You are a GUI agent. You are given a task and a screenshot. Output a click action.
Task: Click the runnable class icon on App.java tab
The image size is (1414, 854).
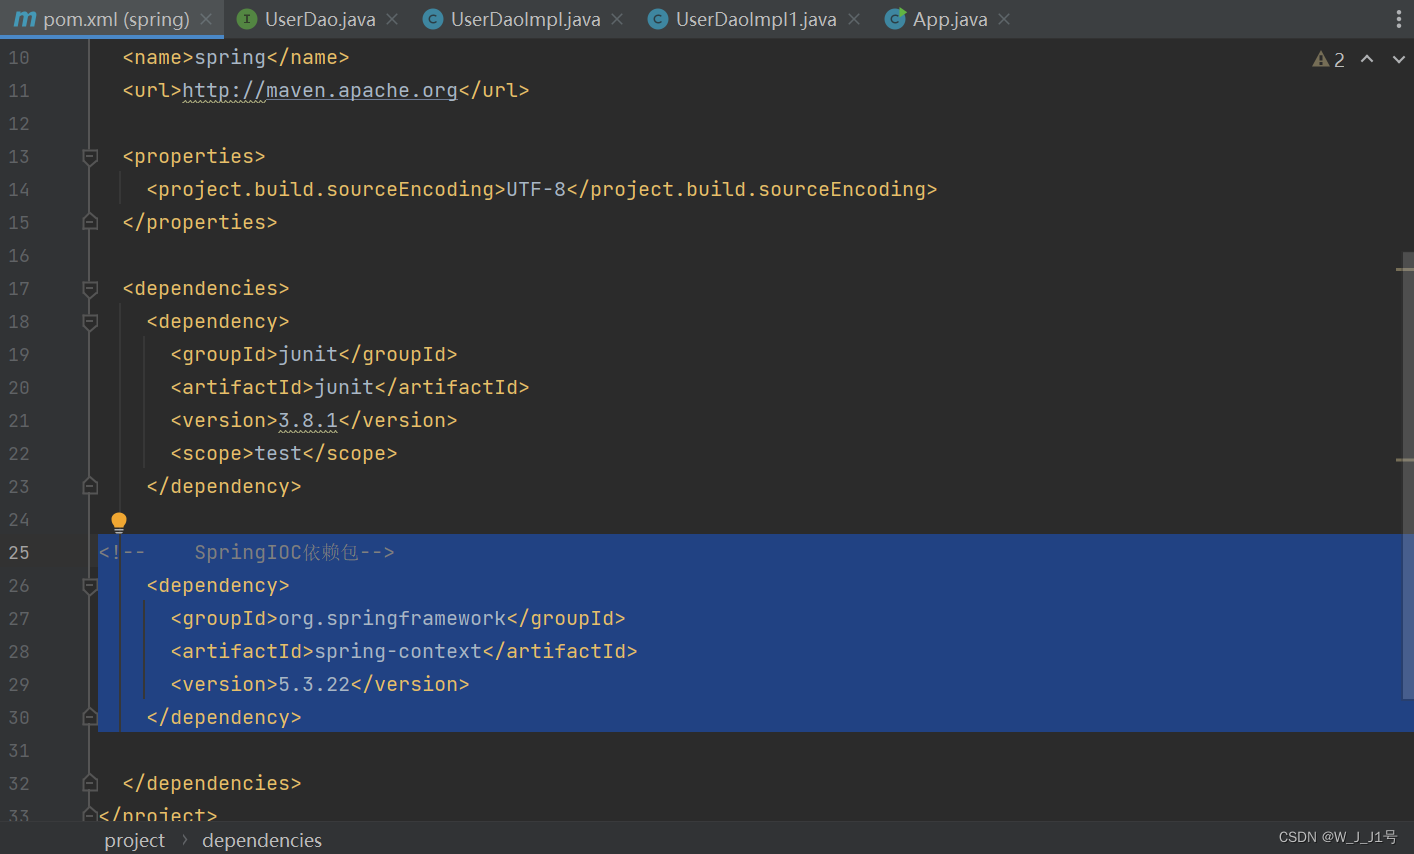pos(895,19)
